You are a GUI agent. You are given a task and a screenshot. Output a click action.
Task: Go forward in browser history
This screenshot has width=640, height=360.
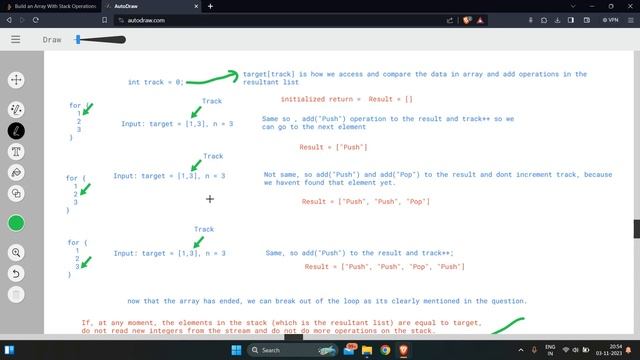(x=22, y=20)
